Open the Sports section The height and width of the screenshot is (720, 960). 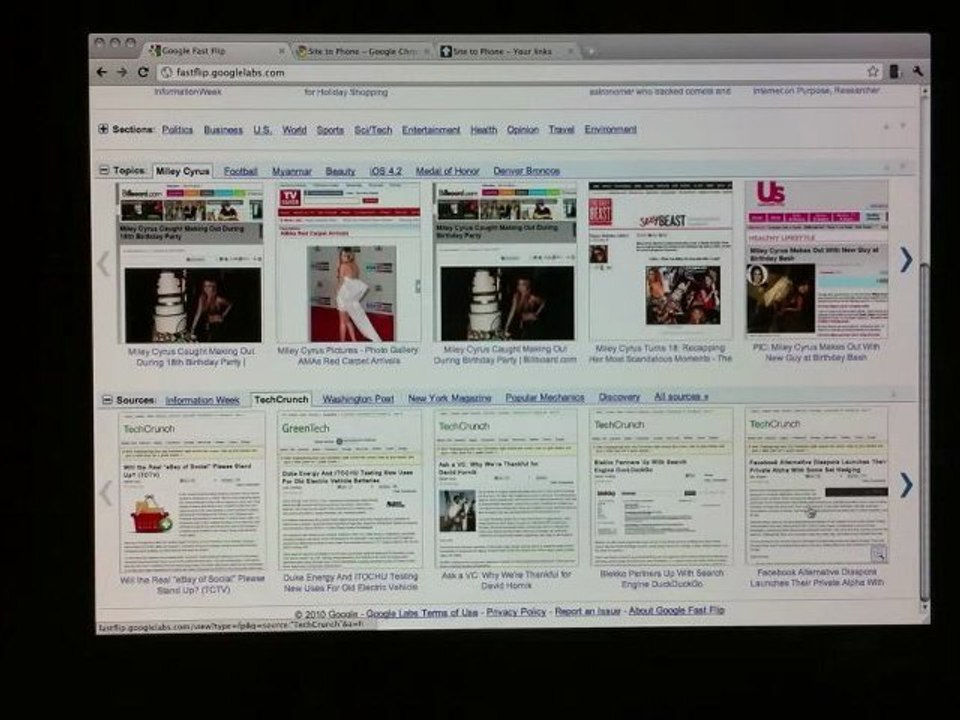330,130
